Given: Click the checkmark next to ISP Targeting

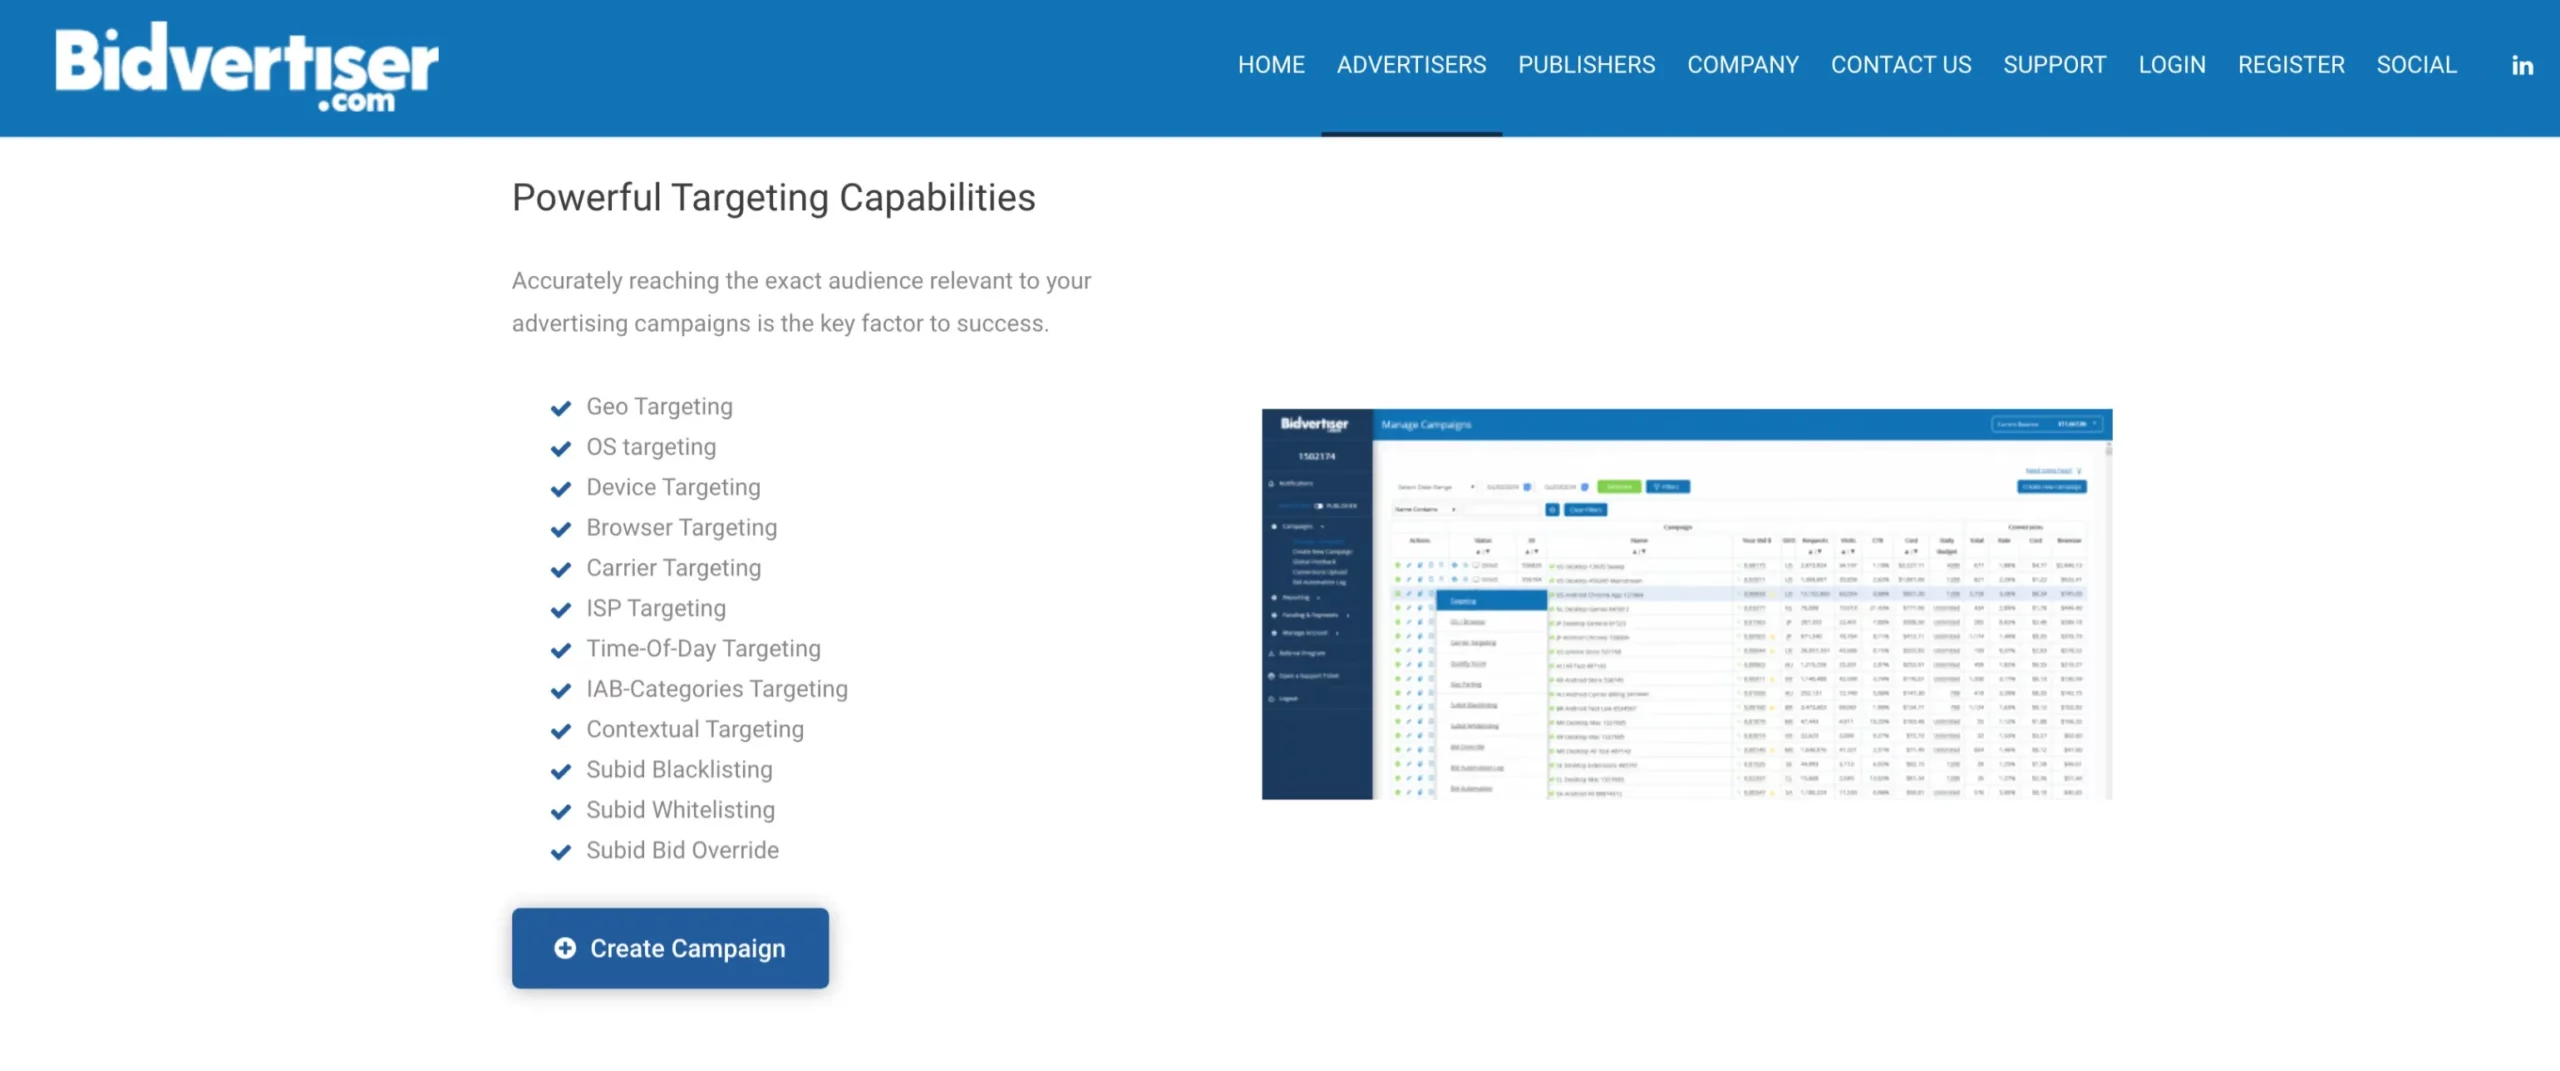Looking at the screenshot, I should click(561, 610).
